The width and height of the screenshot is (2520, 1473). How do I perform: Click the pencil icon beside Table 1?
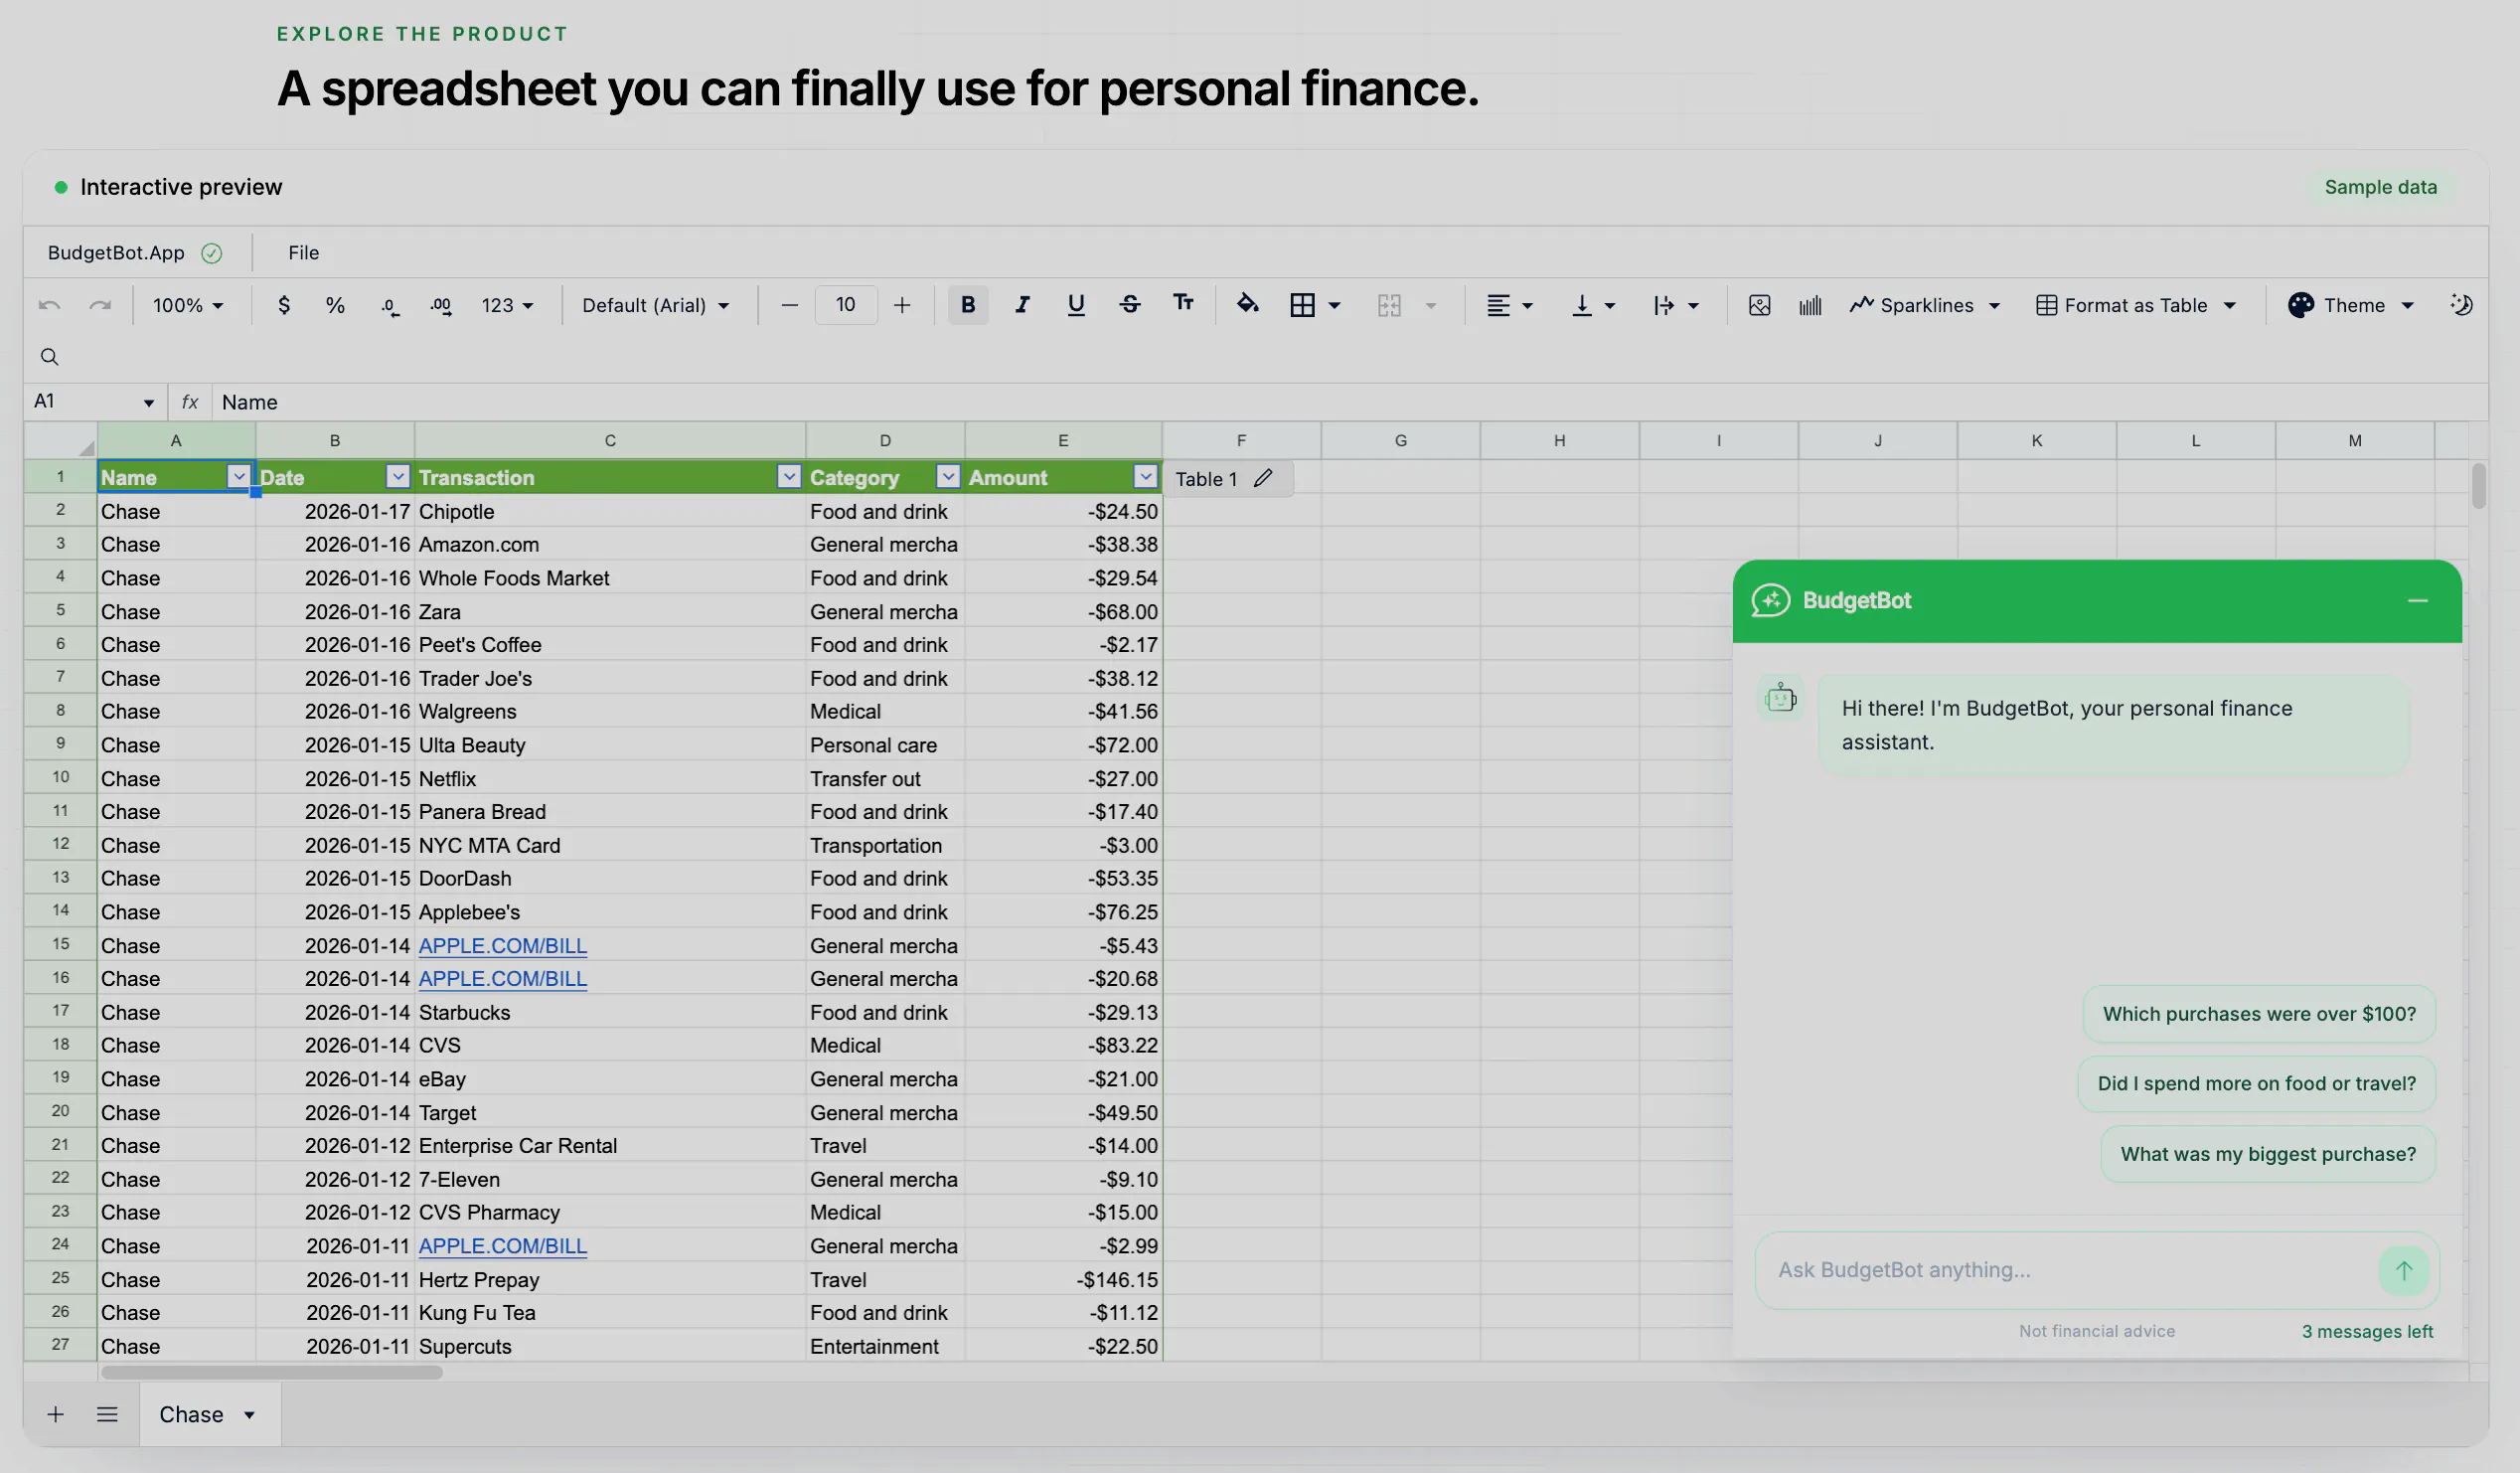(1263, 478)
